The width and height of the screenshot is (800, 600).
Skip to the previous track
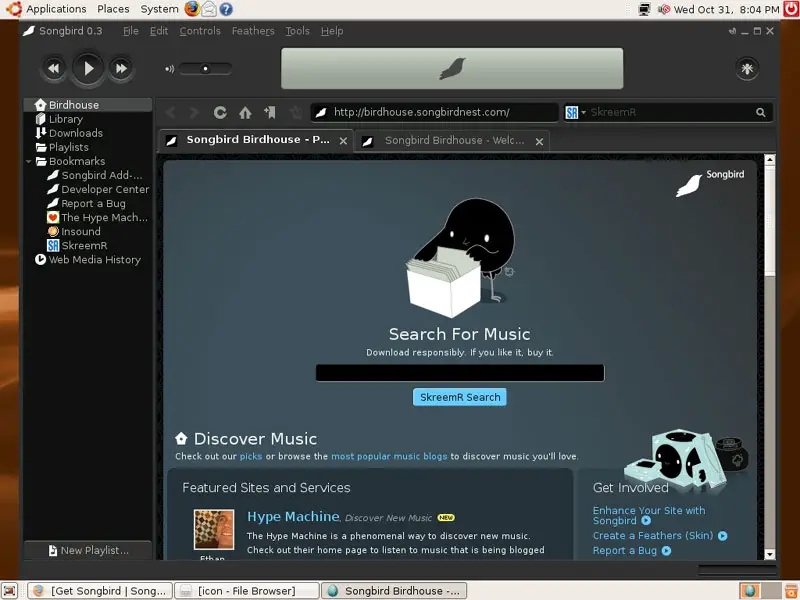54,68
